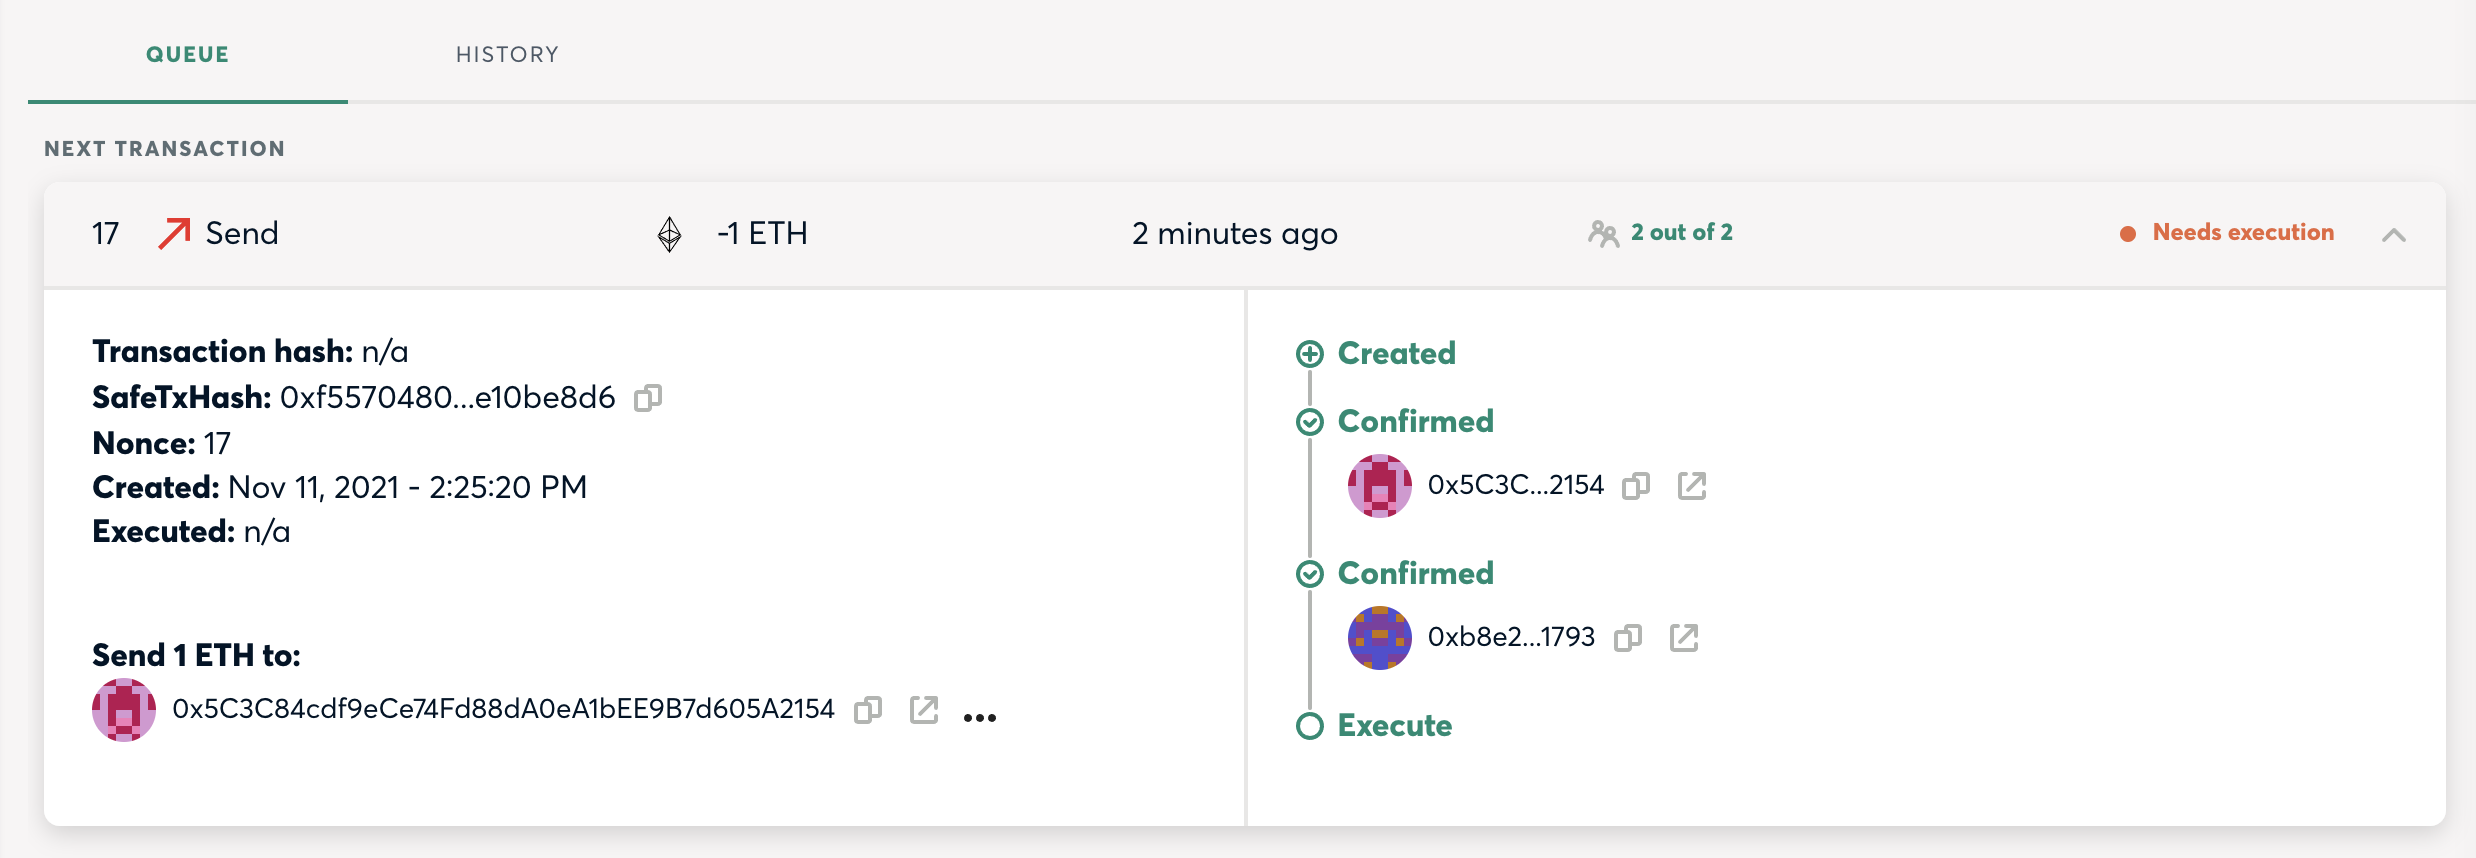Viewport: 2476px width, 858px height.
Task: Open recipient address in block explorer
Action: click(925, 710)
